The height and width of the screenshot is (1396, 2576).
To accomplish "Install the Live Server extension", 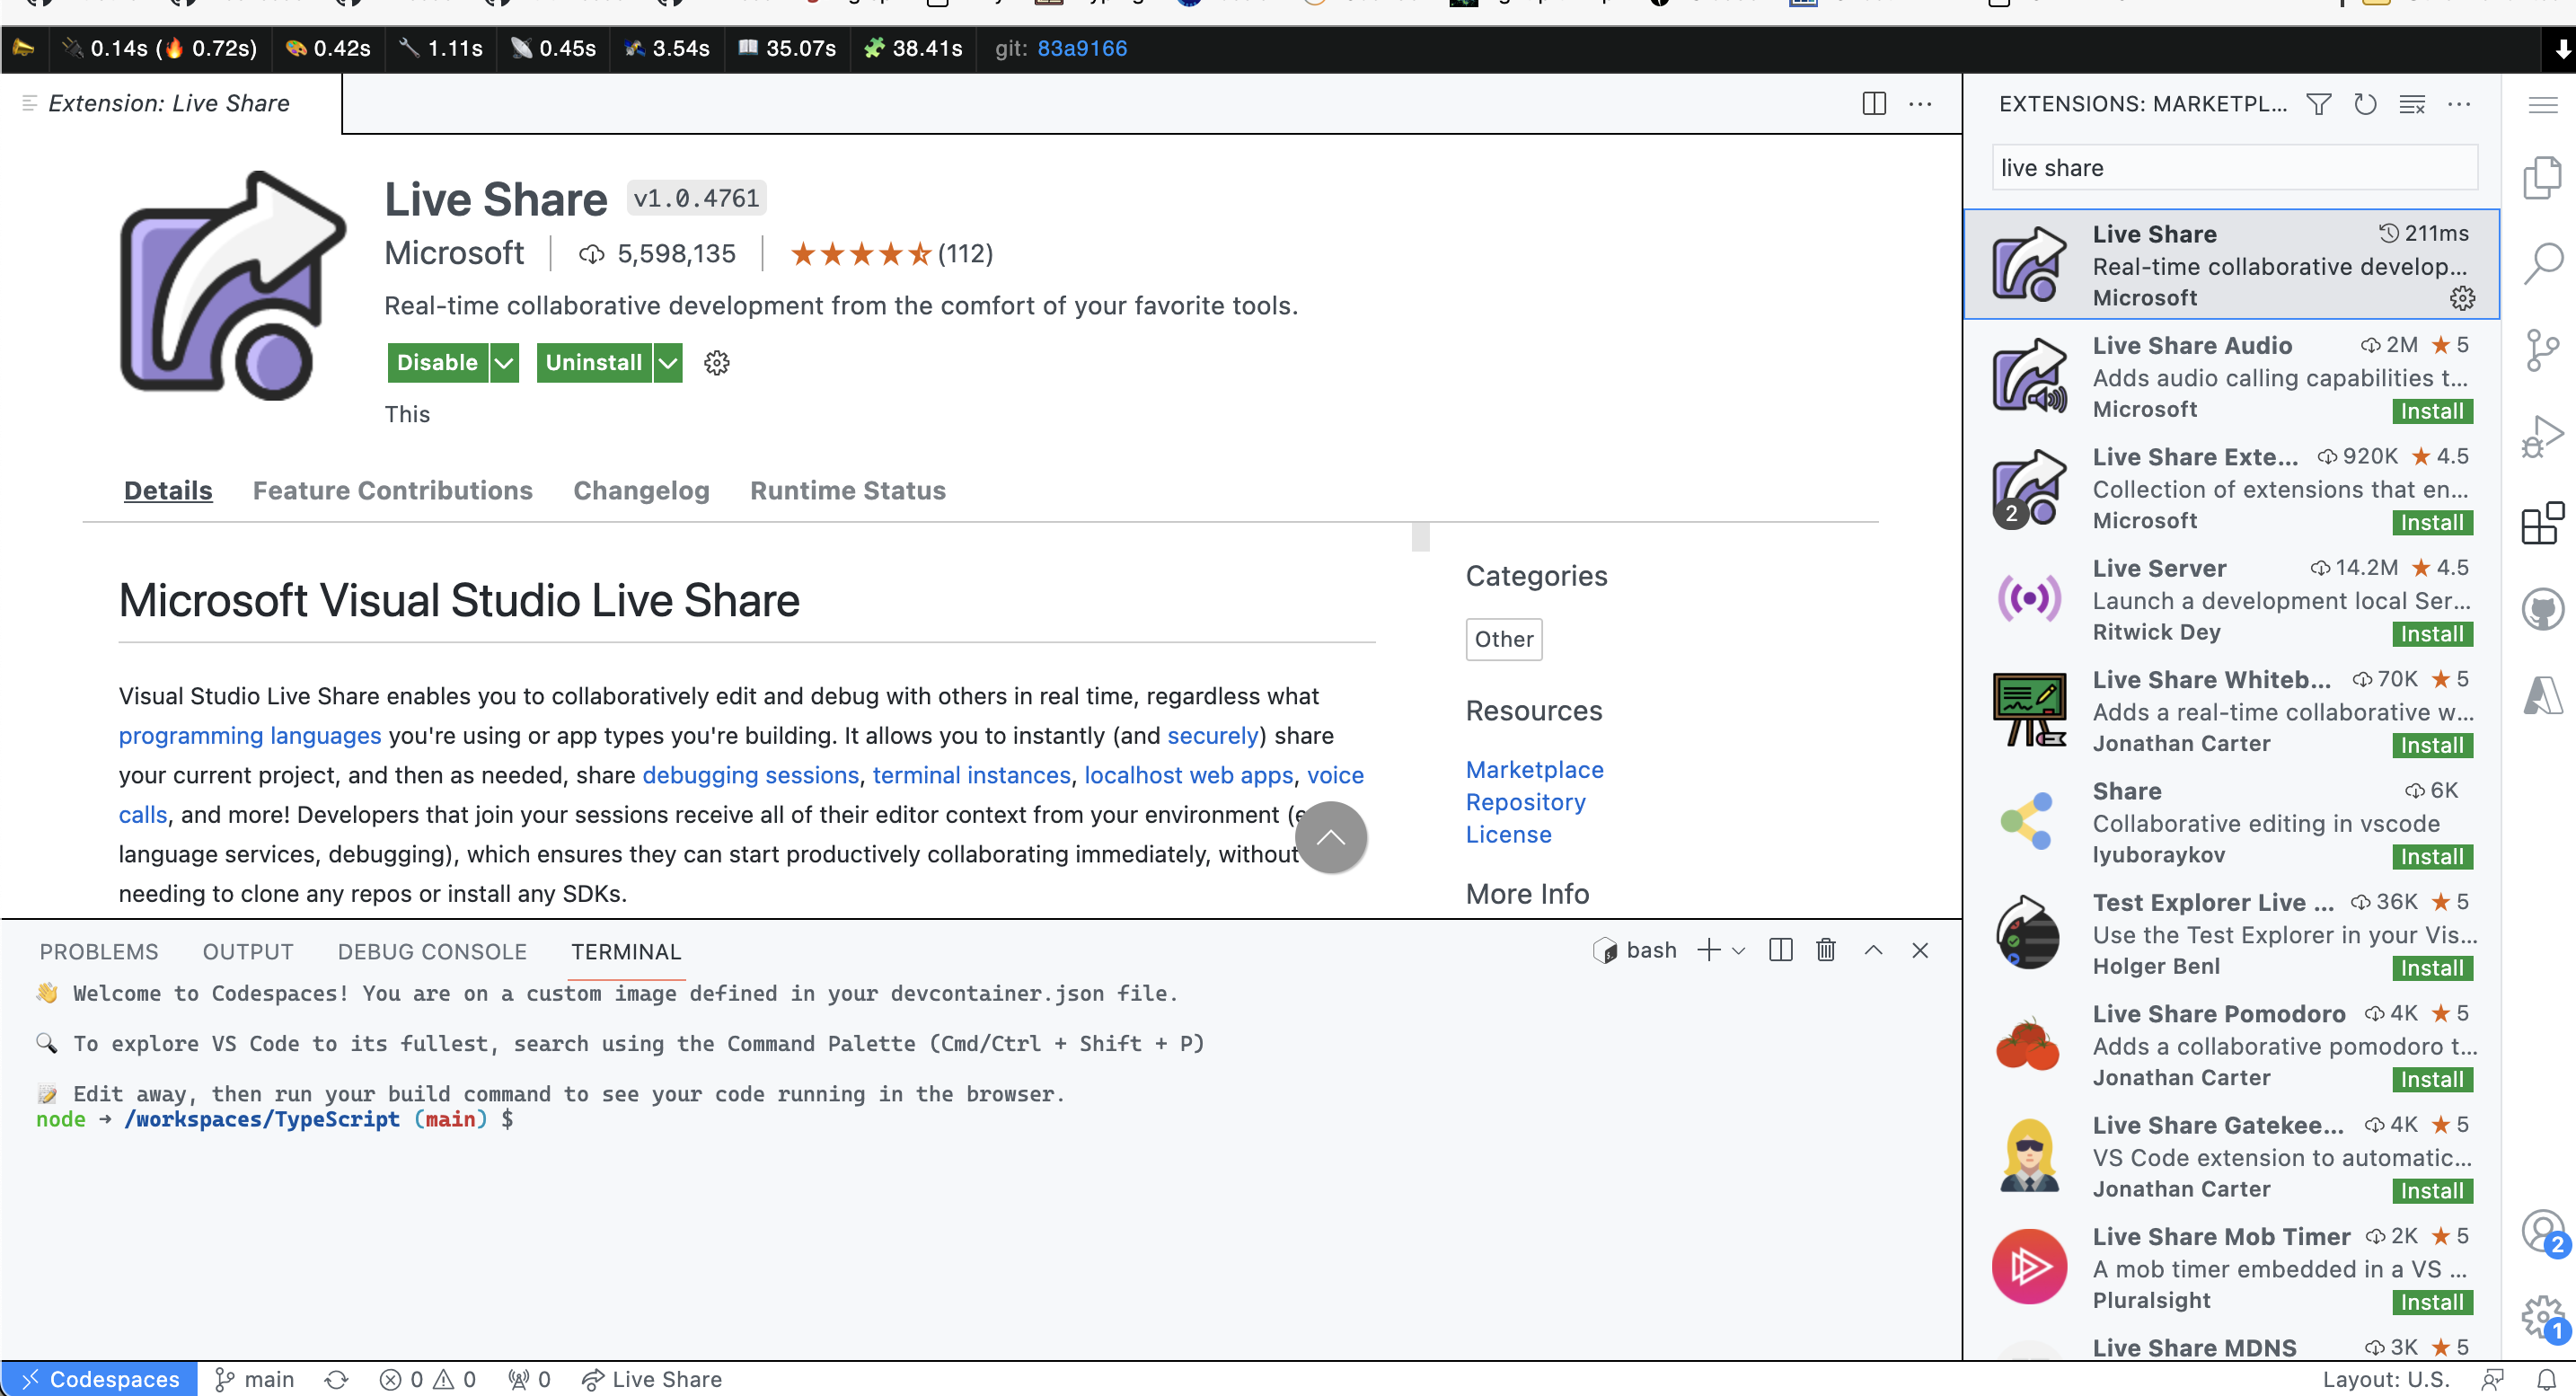I will coord(2431,634).
